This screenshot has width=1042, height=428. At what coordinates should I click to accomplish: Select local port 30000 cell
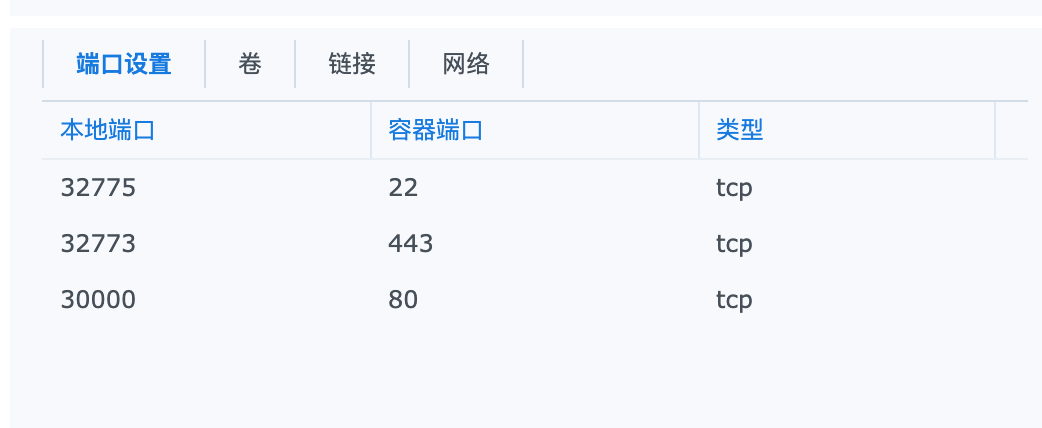[x=98, y=300]
